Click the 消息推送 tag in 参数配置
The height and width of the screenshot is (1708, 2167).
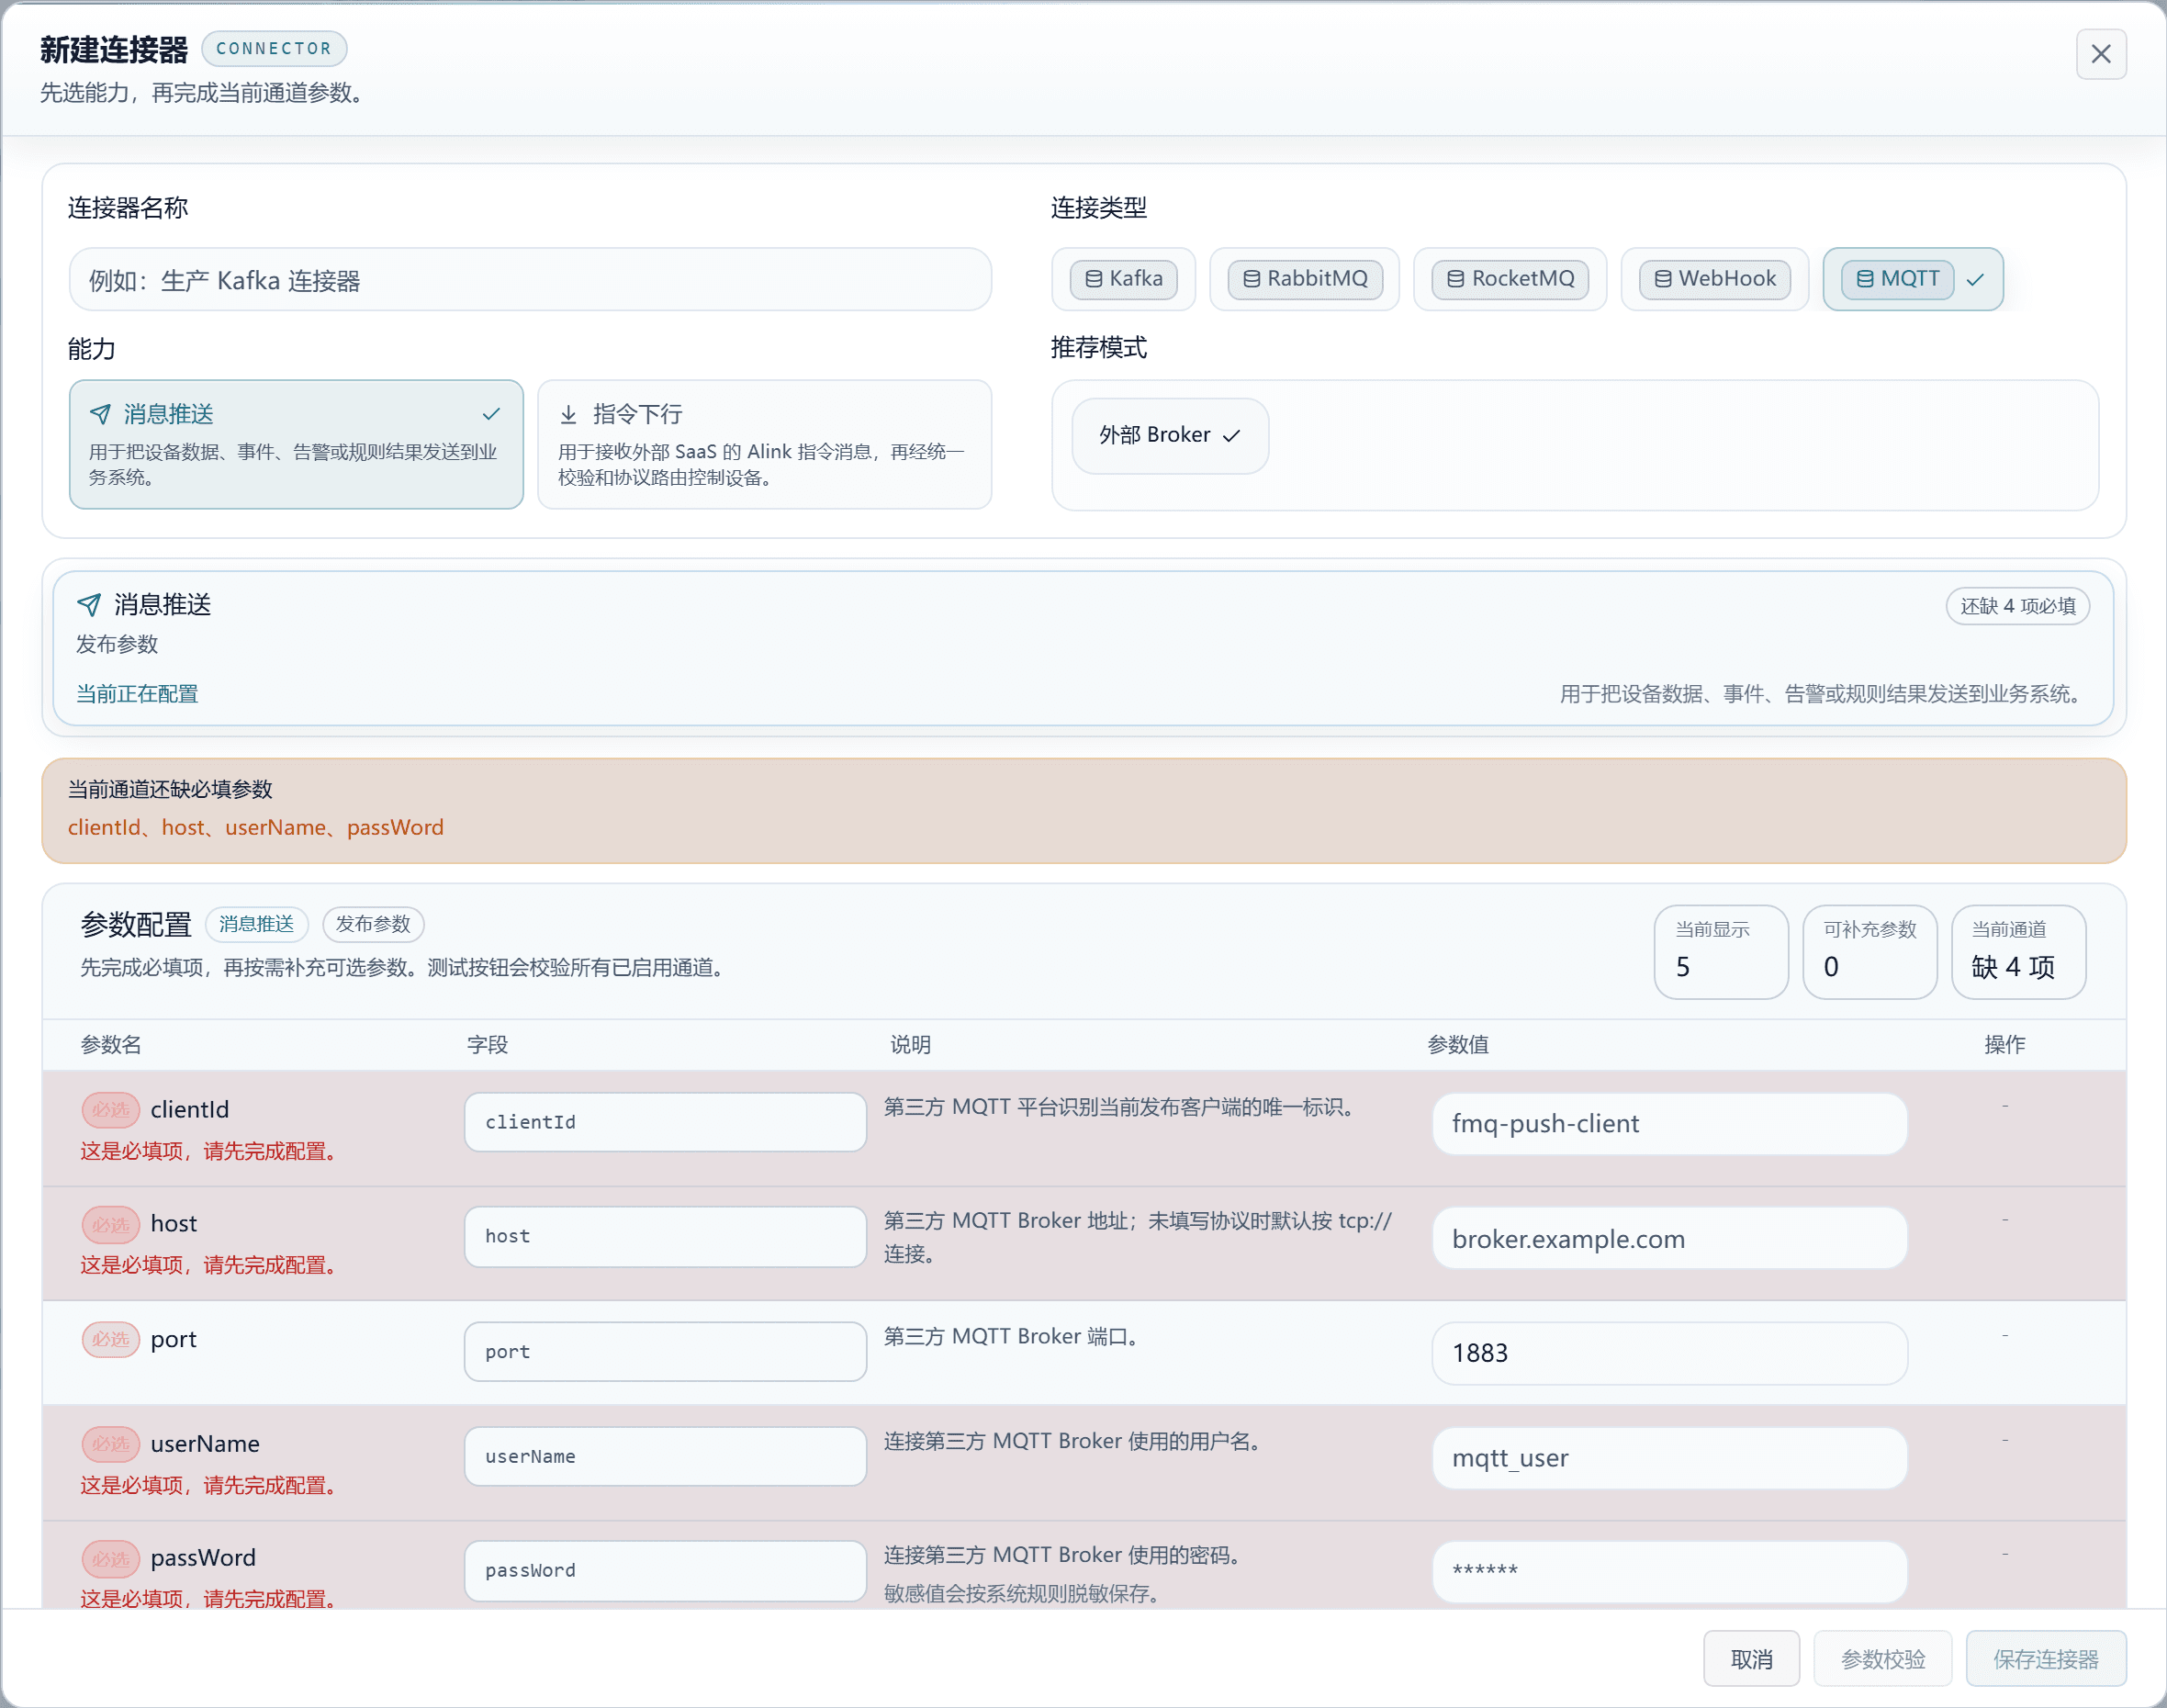point(257,924)
